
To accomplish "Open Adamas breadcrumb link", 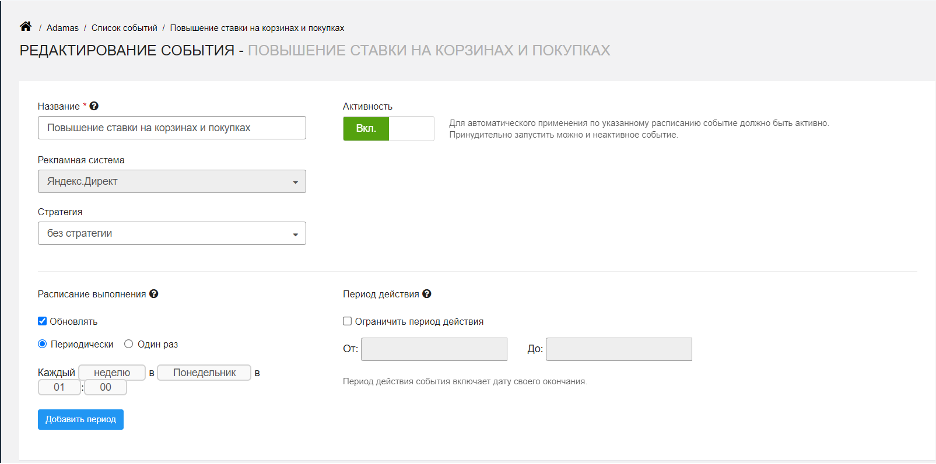I will click(63, 27).
